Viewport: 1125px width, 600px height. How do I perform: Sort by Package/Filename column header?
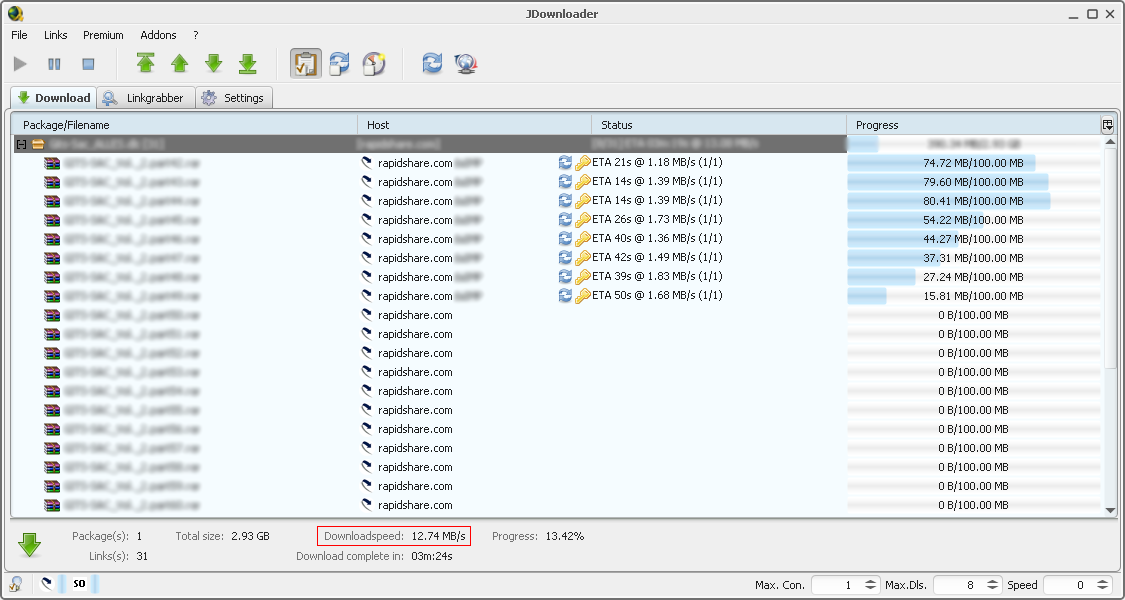pos(185,125)
